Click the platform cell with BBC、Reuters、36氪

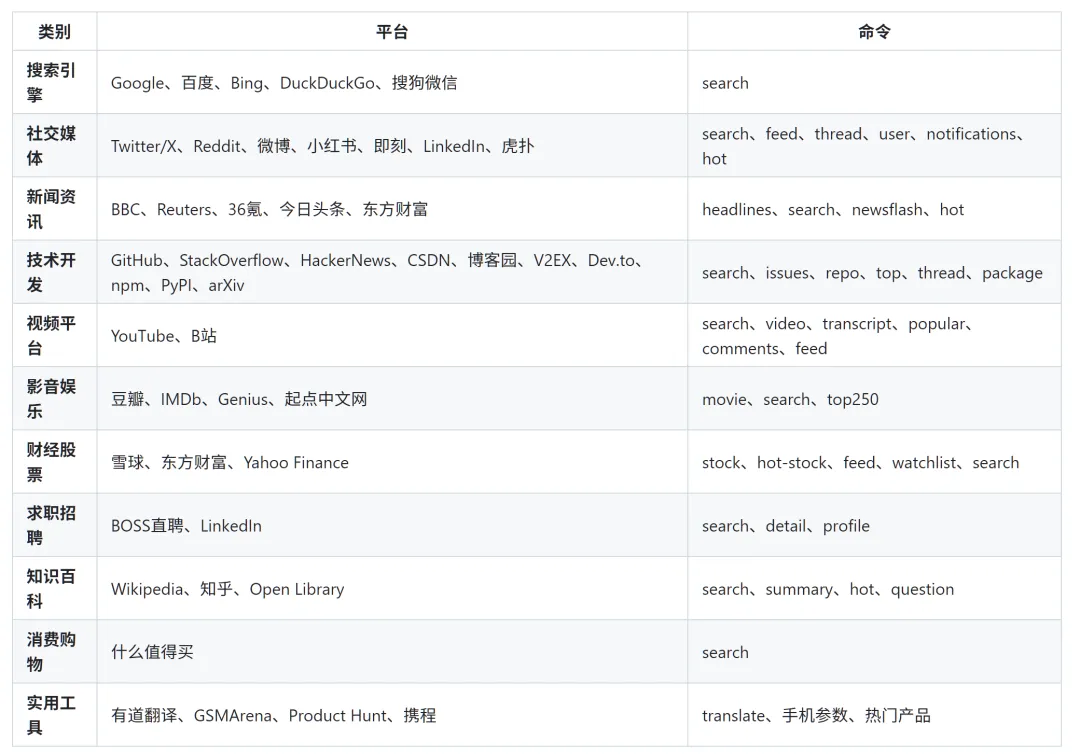pos(392,209)
